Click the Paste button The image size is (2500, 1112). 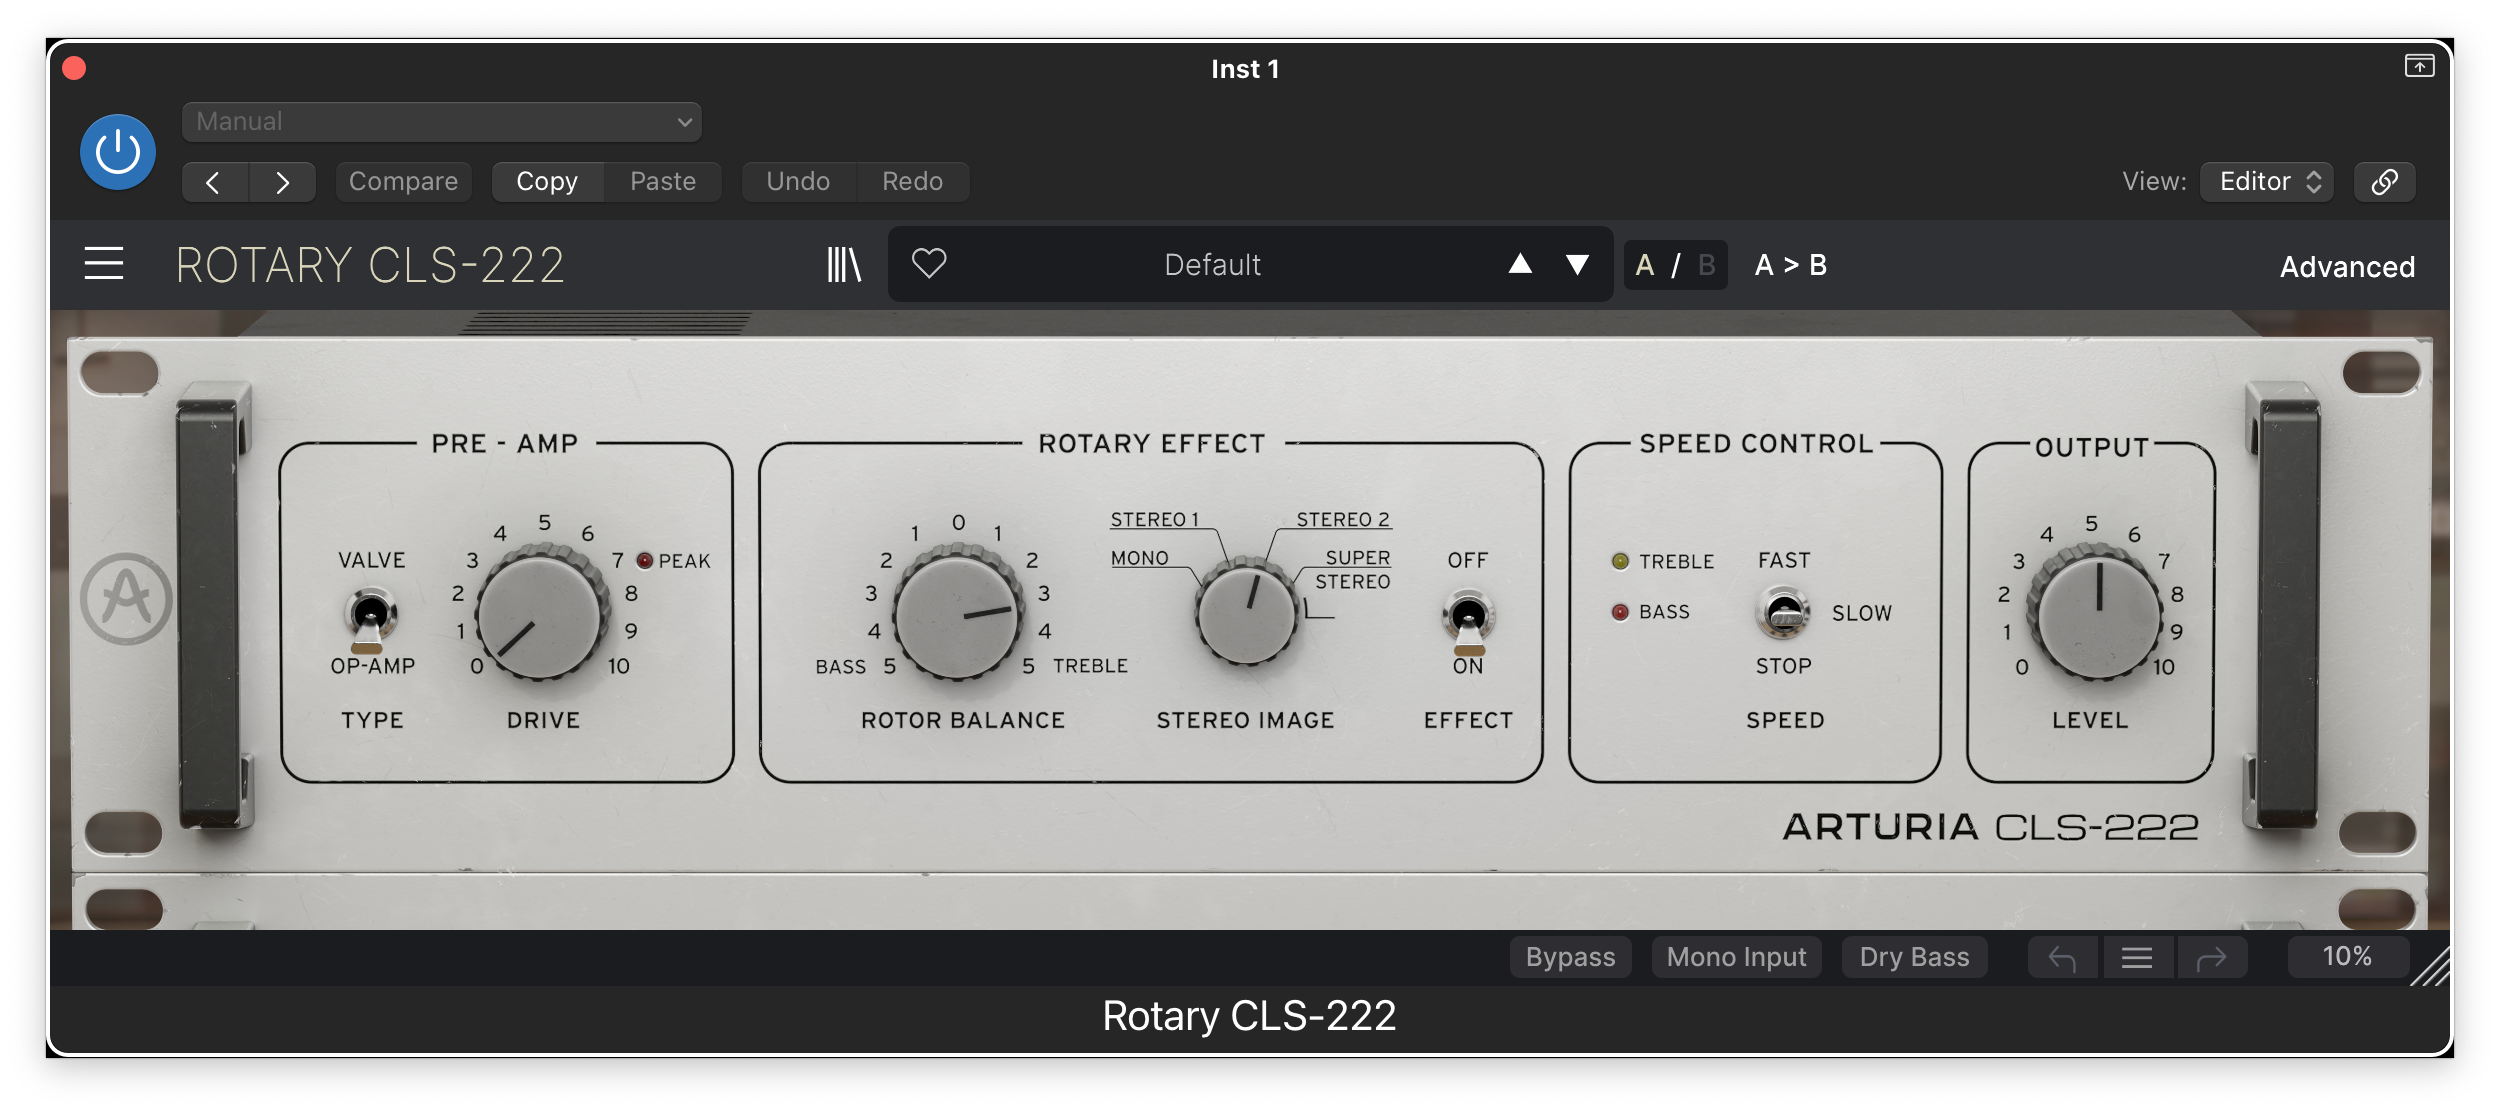point(663,182)
